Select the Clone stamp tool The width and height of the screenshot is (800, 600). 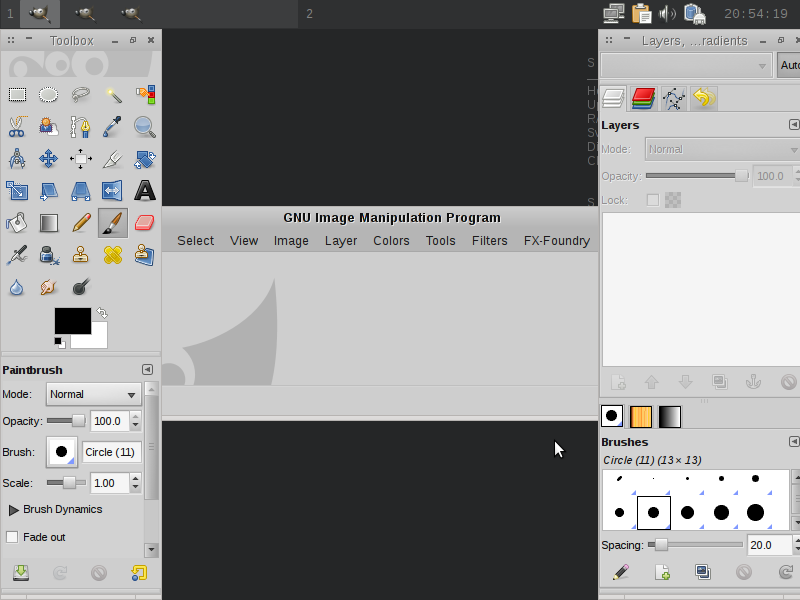pos(81,255)
